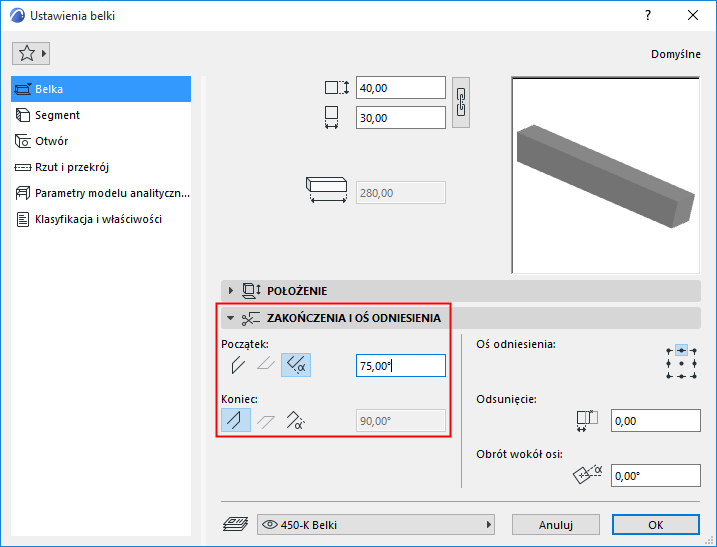Open the 450-K Belki layer dropdown
The image size is (717, 547).
[376, 525]
